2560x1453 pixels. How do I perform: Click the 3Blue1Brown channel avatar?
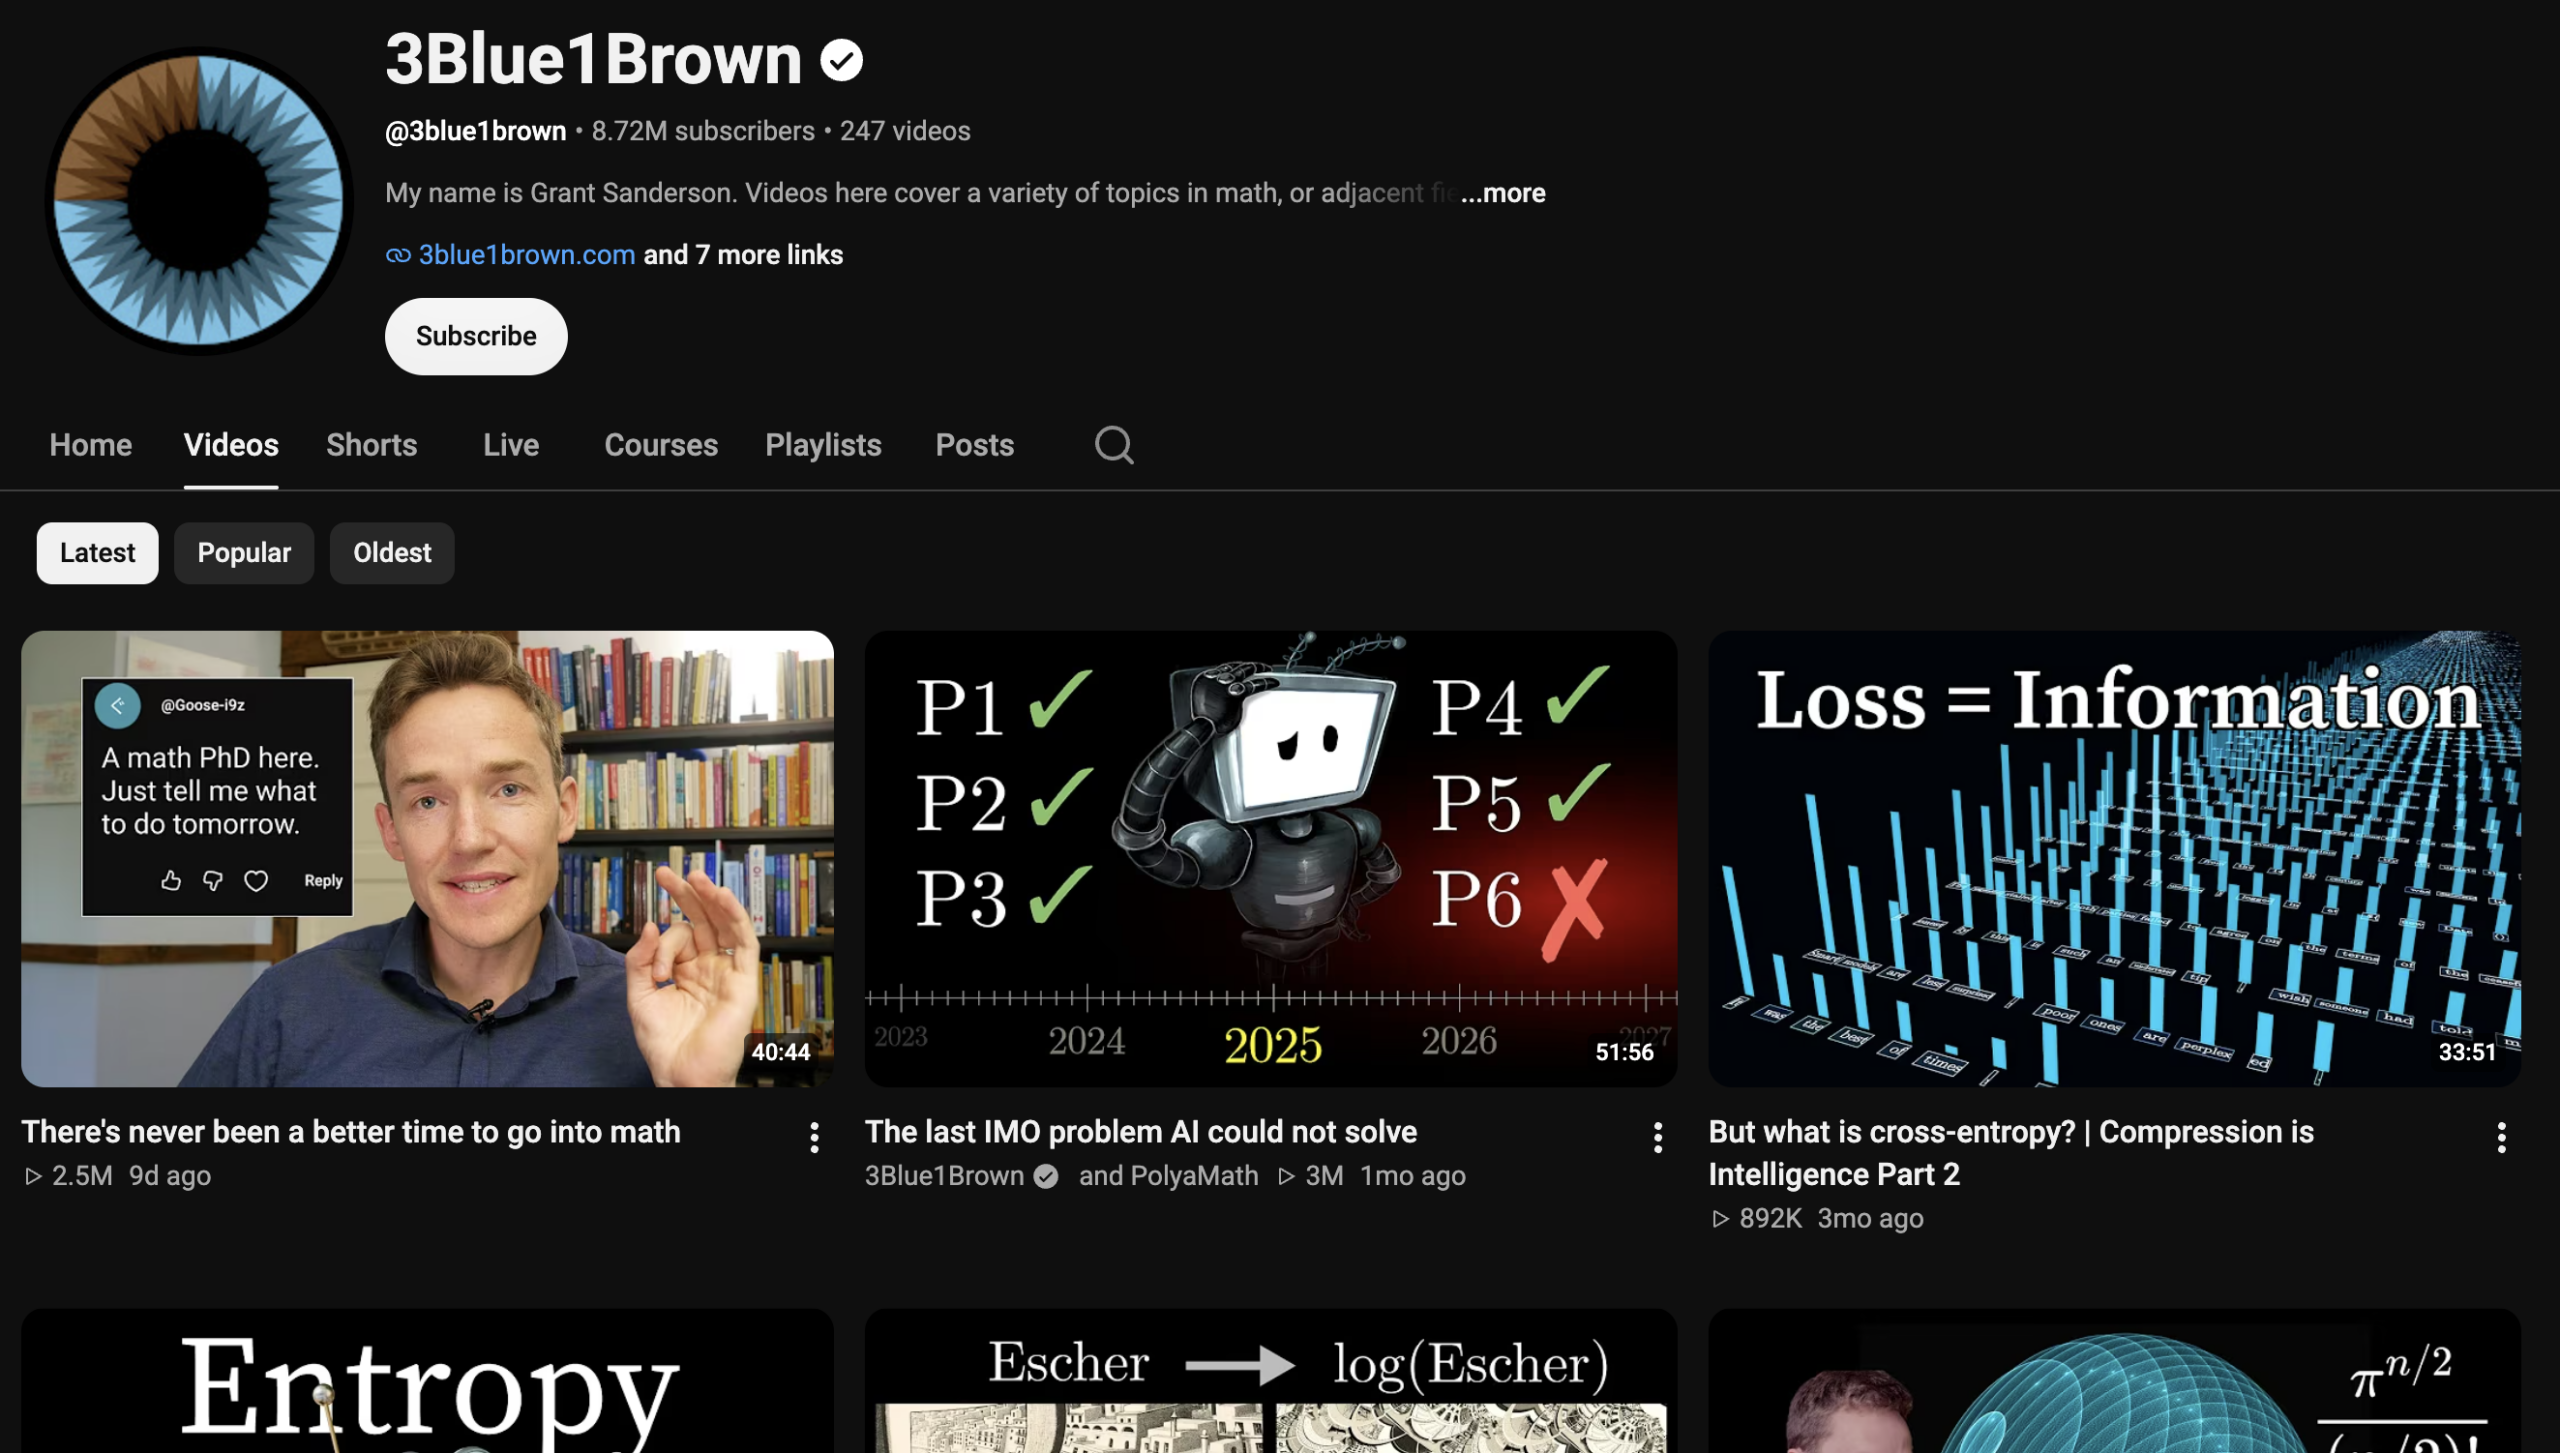coord(199,200)
